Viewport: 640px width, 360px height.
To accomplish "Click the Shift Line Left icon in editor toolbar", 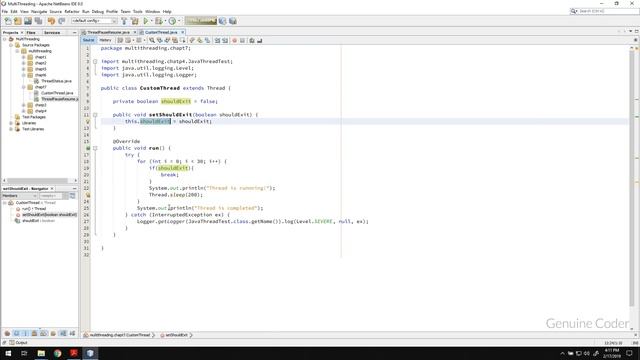I will 217,40.
